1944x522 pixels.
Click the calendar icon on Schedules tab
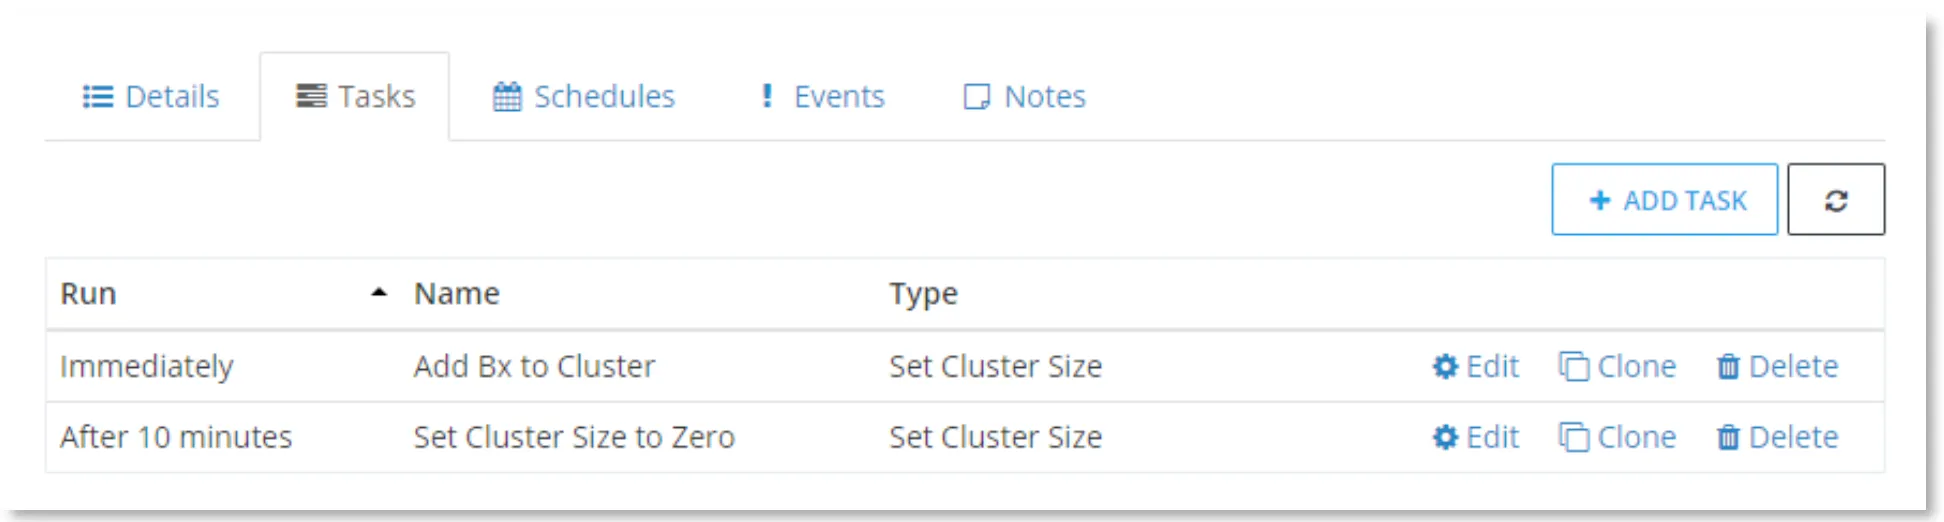[507, 97]
